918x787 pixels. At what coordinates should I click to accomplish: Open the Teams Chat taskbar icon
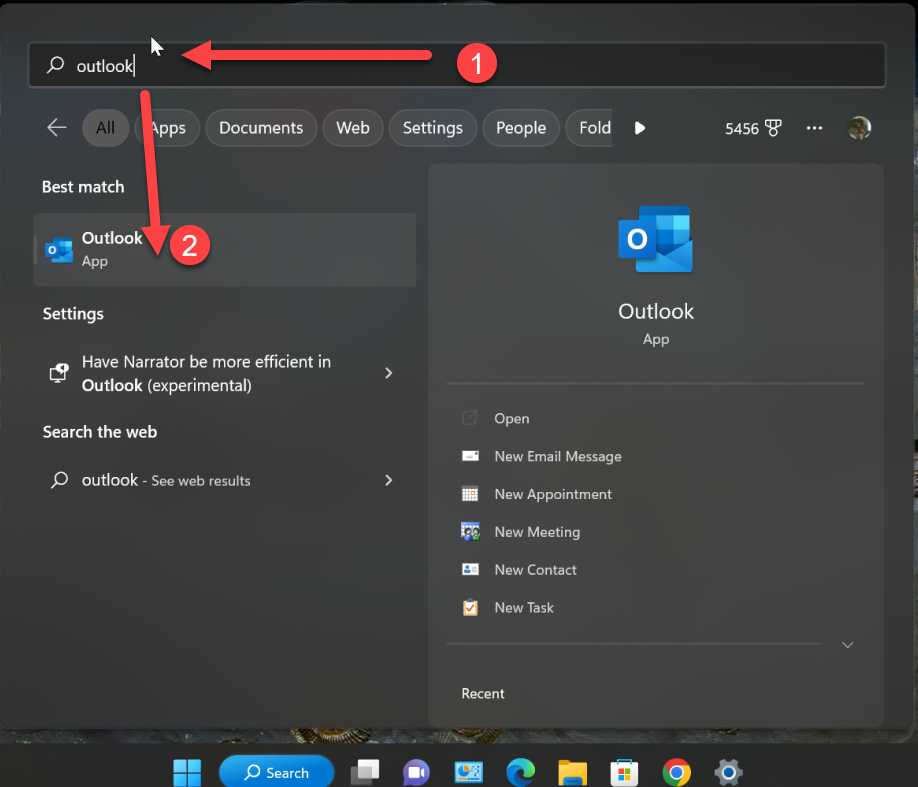416,772
